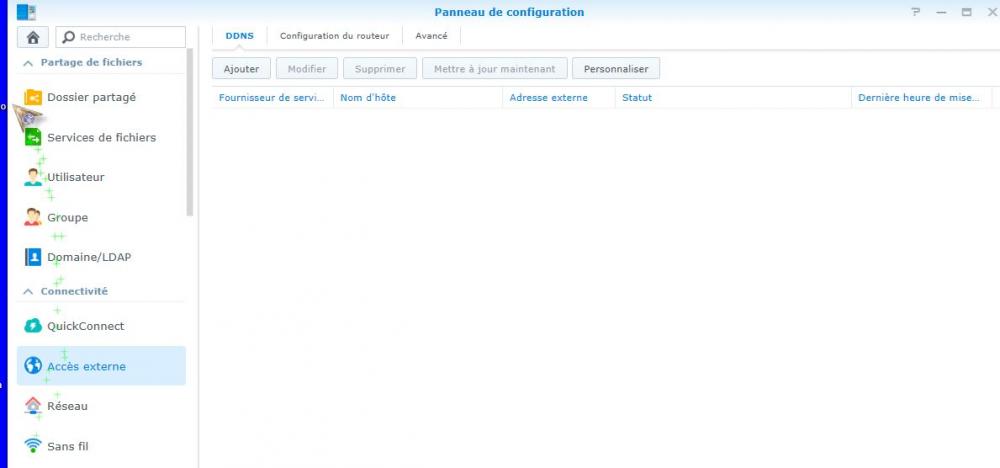Focus the Recherche search field
1000x468 pixels.
click(x=121, y=37)
